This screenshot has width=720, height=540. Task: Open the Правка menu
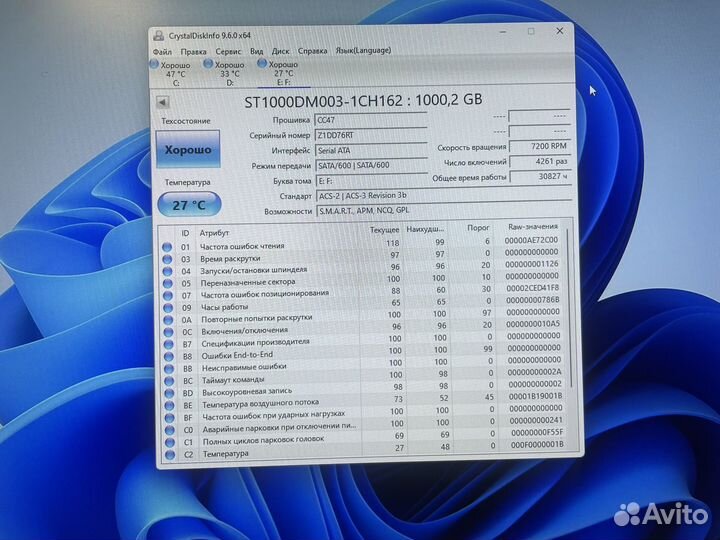[193, 51]
